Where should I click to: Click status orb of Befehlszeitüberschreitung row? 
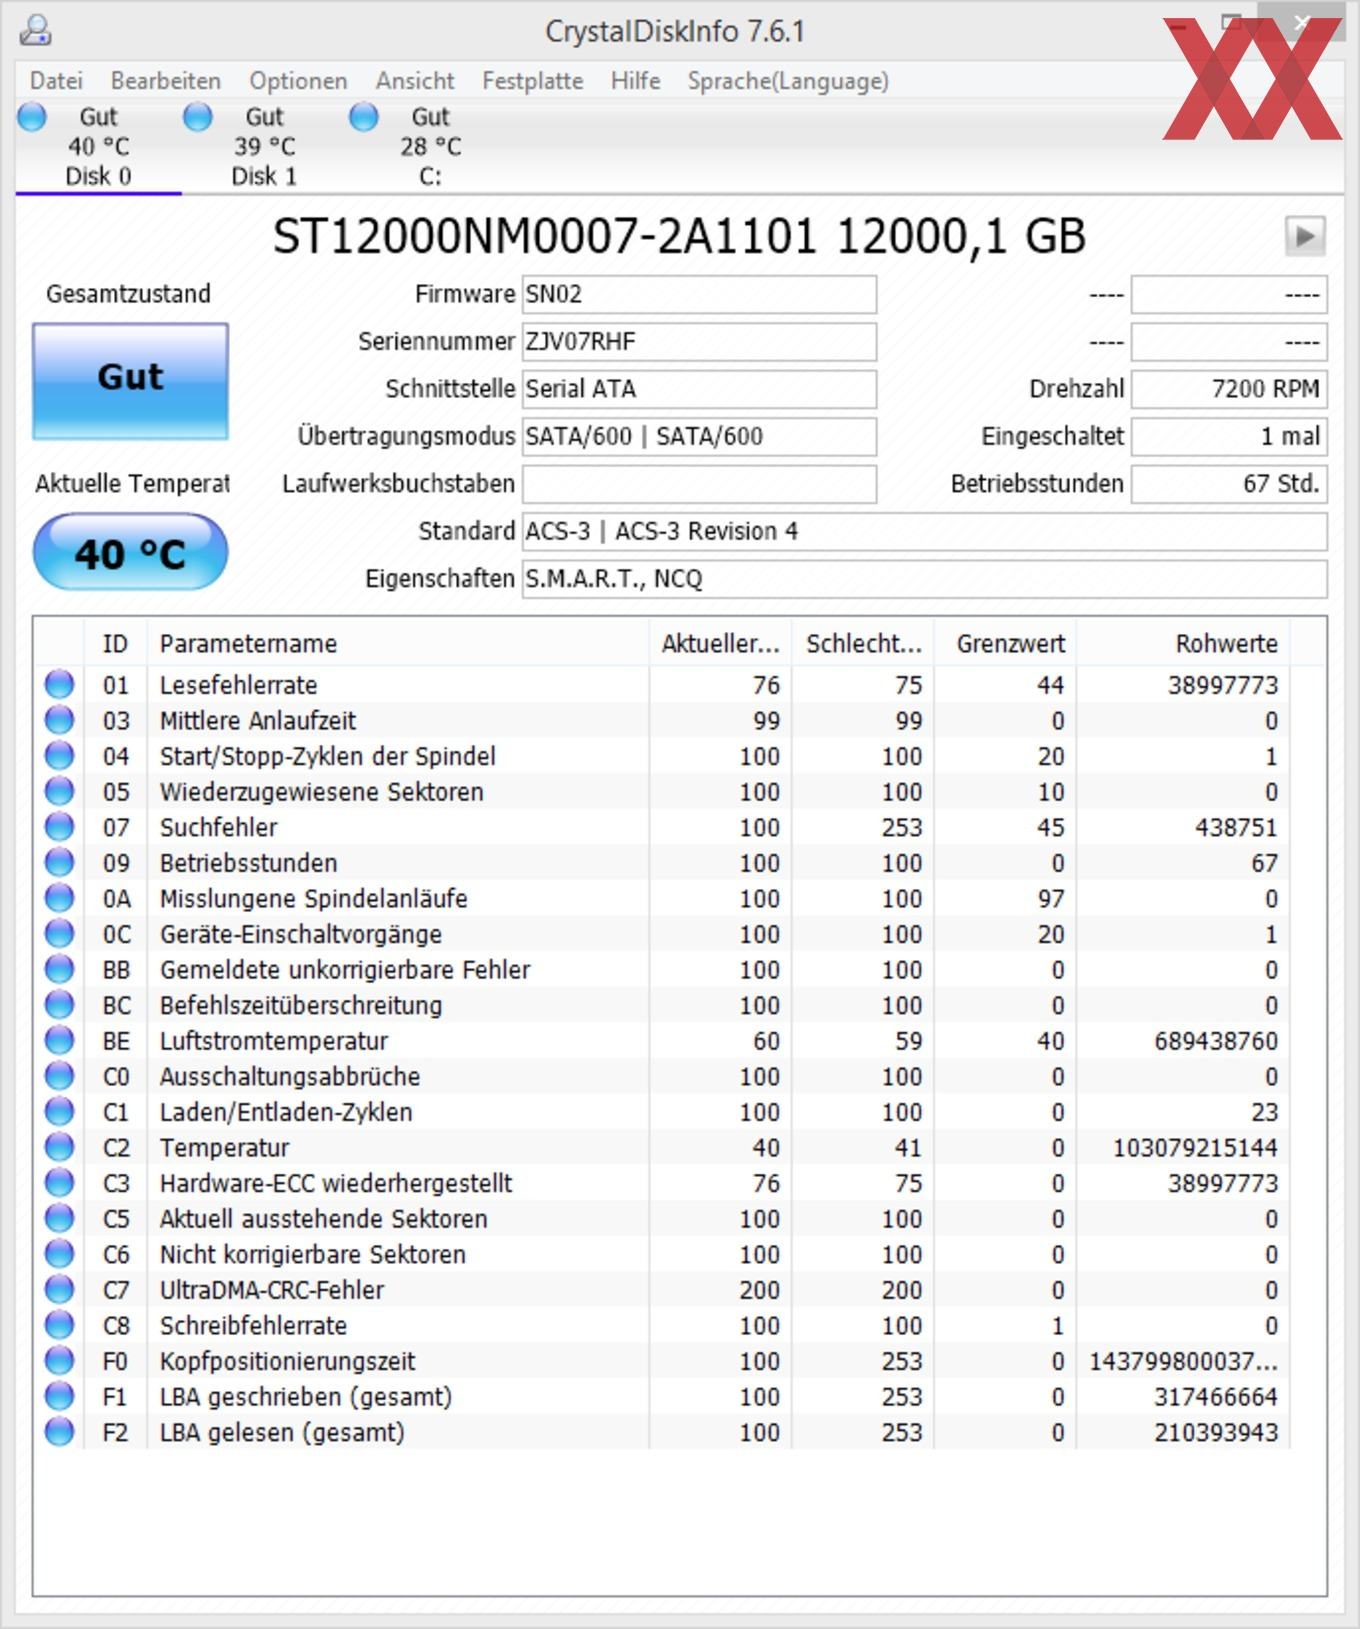[60, 1005]
